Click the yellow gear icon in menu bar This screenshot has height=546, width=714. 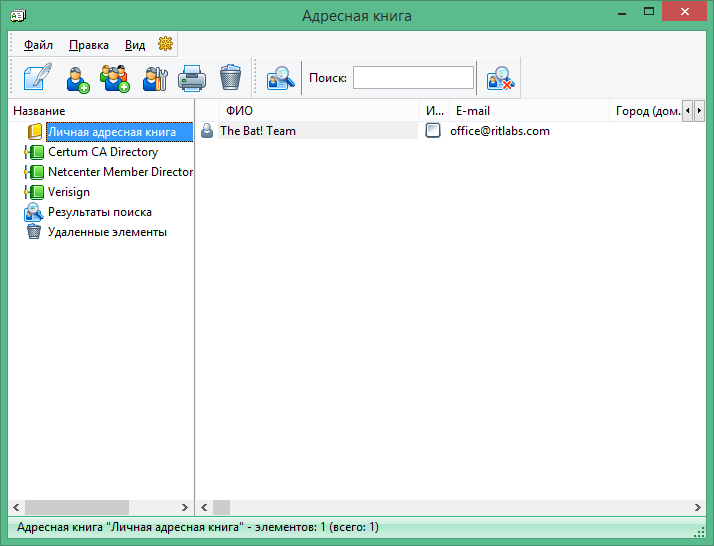165,44
